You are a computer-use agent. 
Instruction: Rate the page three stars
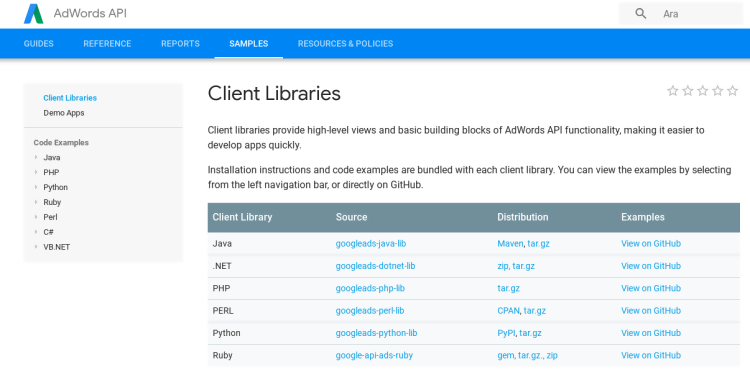[702, 90]
